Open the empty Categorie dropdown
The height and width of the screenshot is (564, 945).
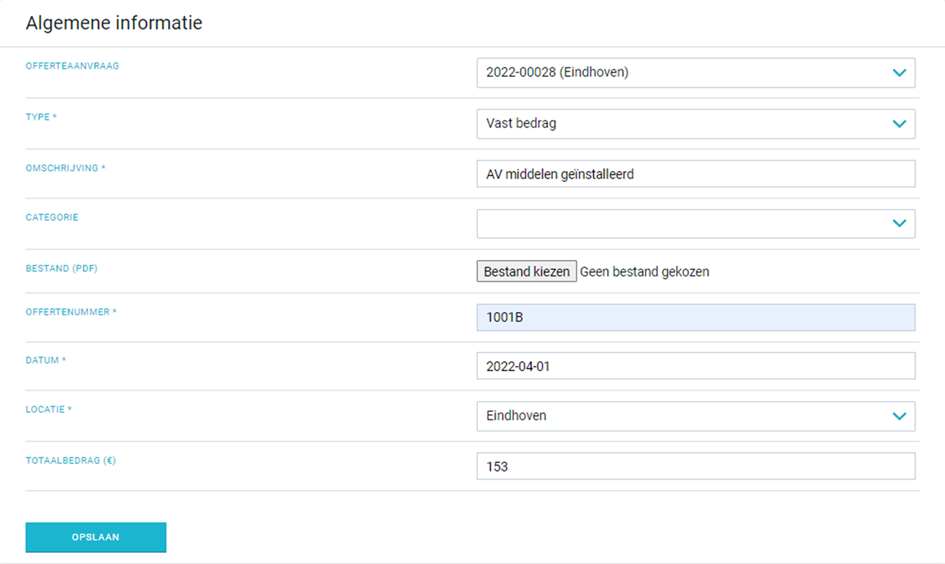695,224
